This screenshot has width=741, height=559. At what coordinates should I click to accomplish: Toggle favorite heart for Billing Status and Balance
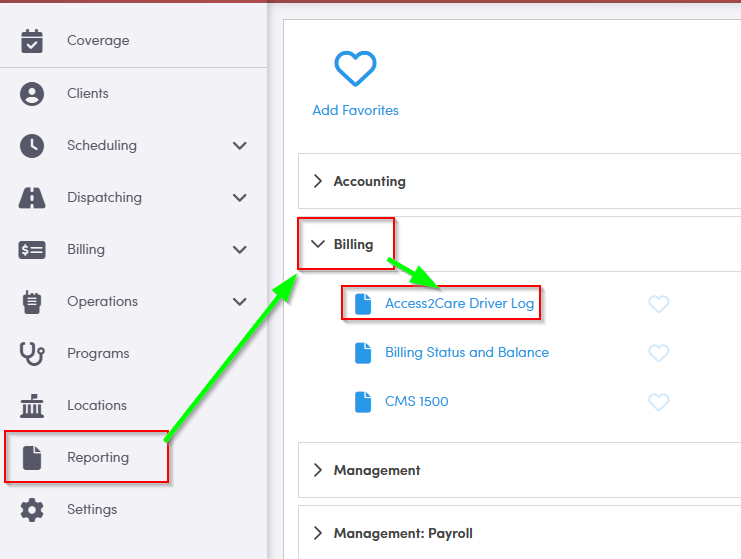[x=658, y=353]
